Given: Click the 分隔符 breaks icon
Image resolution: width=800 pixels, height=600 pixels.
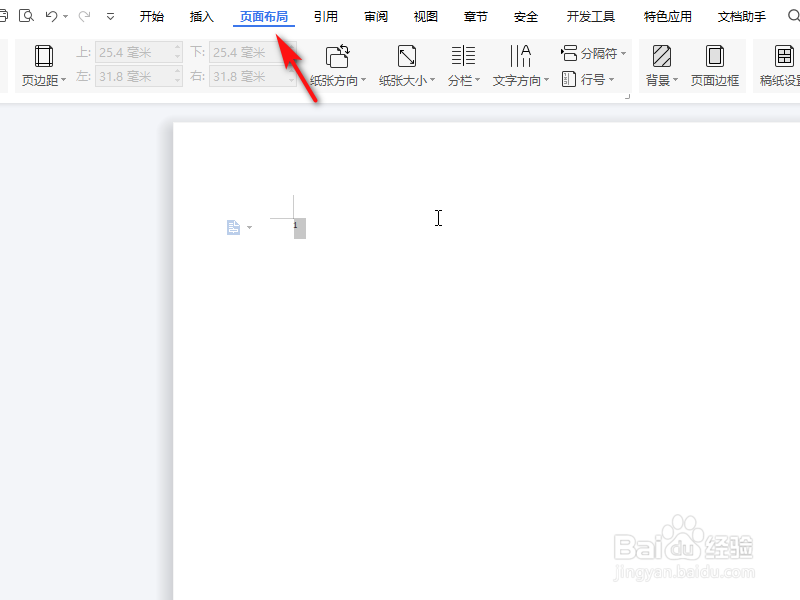Looking at the screenshot, I should pos(569,53).
